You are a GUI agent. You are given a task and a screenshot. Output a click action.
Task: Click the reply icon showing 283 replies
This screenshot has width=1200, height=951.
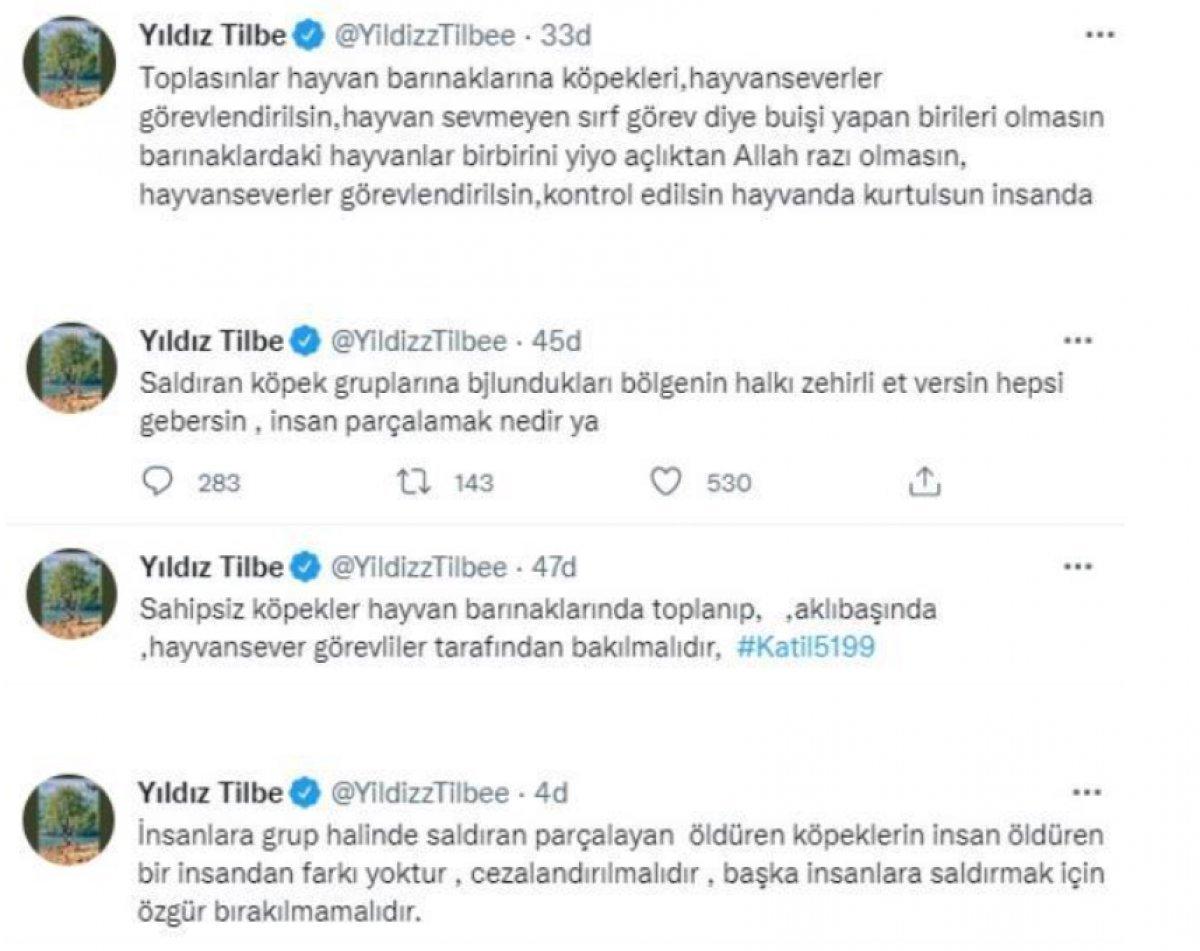point(158,481)
